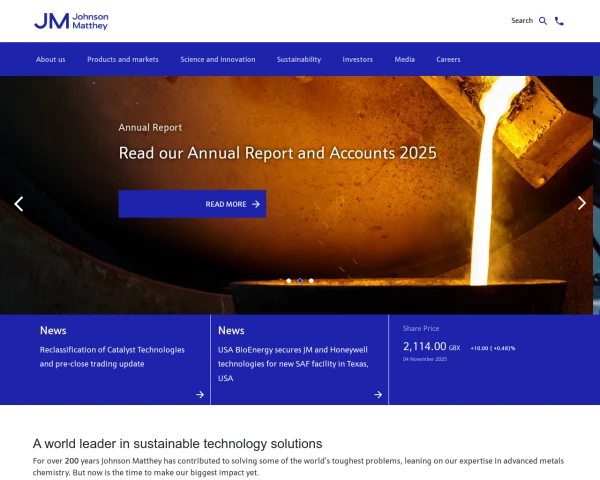Screen dimensions: 600x480
Task: Click arrow on USA BioEnergy news card
Action: (x=378, y=394)
